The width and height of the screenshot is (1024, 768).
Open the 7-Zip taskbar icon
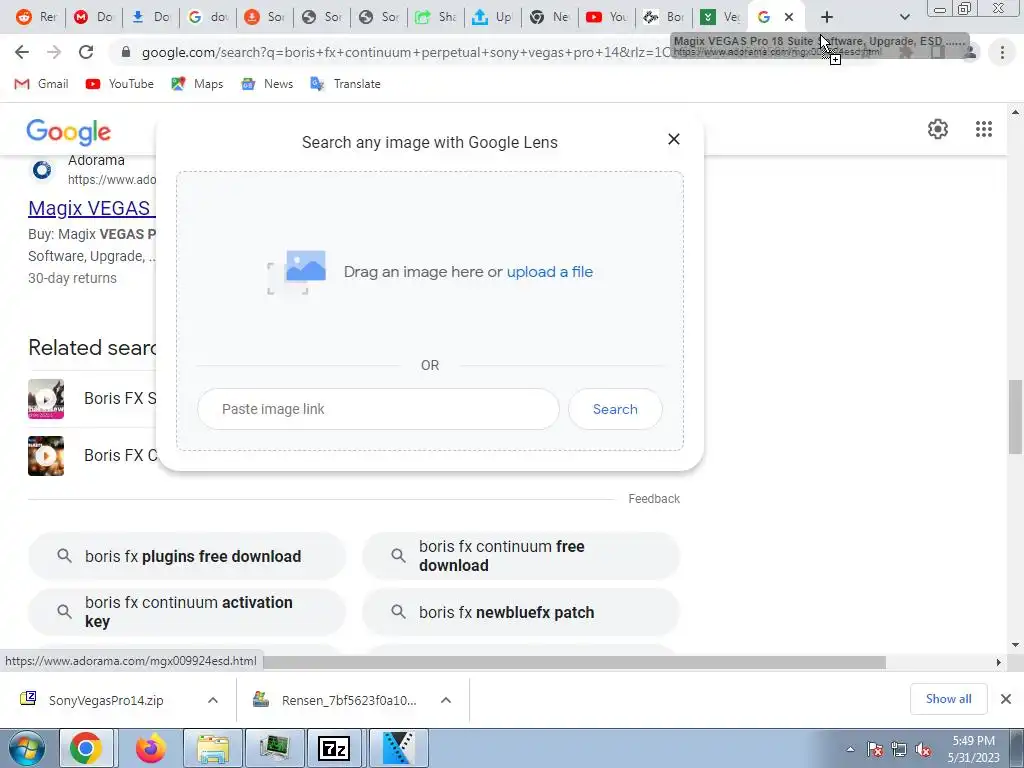pyautogui.click(x=335, y=748)
